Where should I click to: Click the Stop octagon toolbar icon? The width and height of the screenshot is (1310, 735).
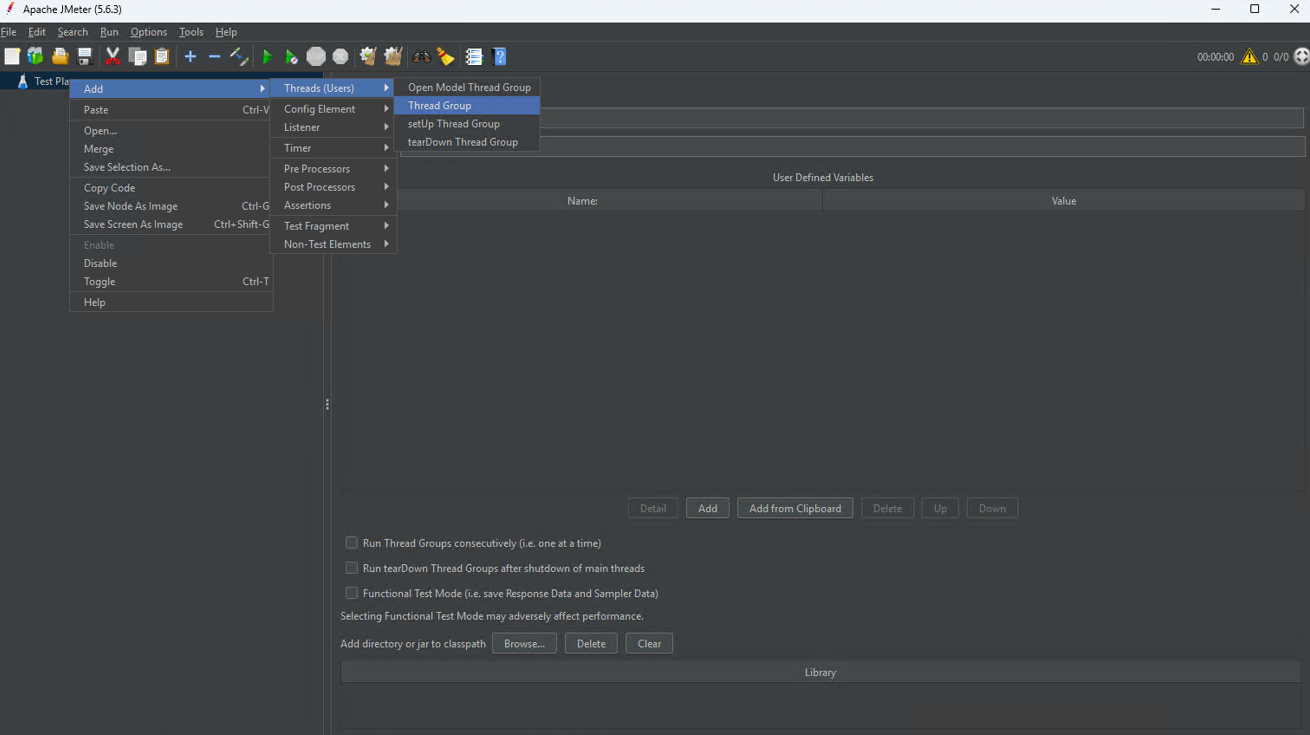click(316, 57)
